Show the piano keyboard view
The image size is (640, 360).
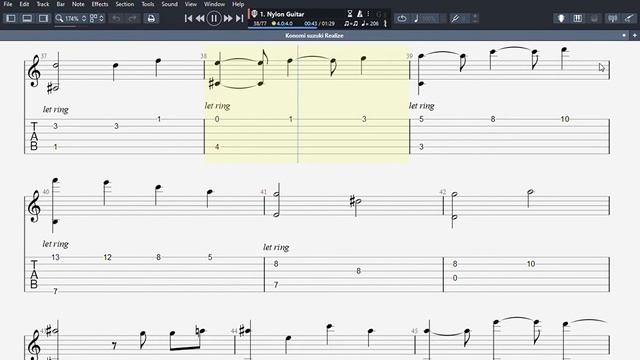coord(578,18)
